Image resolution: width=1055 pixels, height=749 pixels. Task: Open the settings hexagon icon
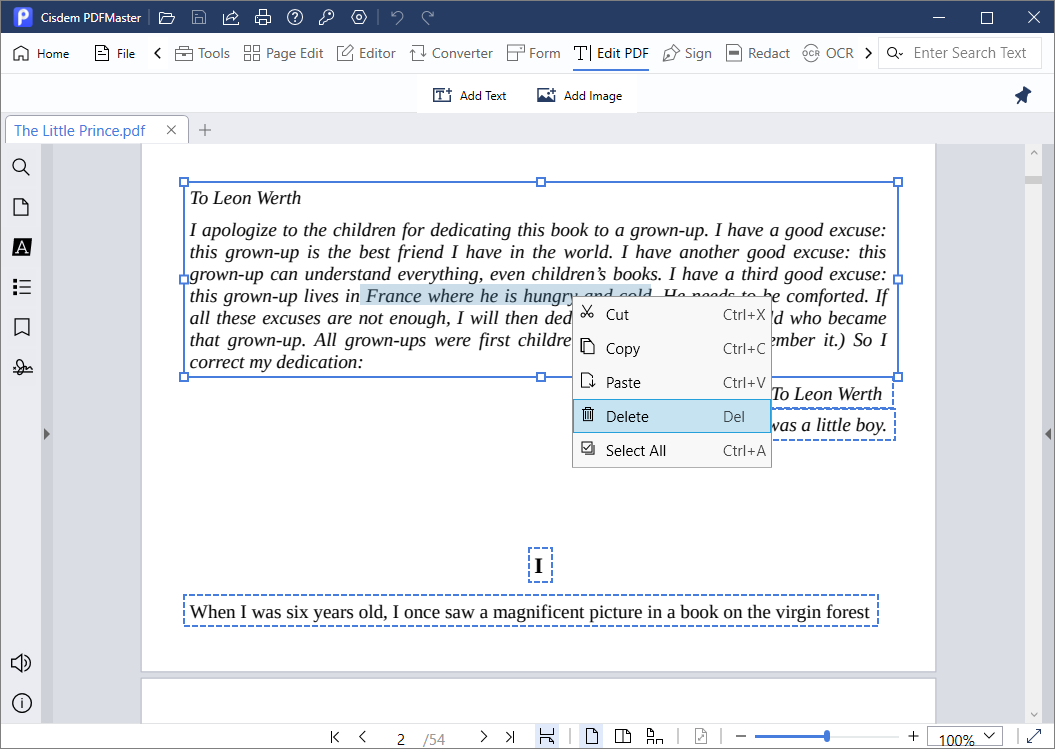359,17
